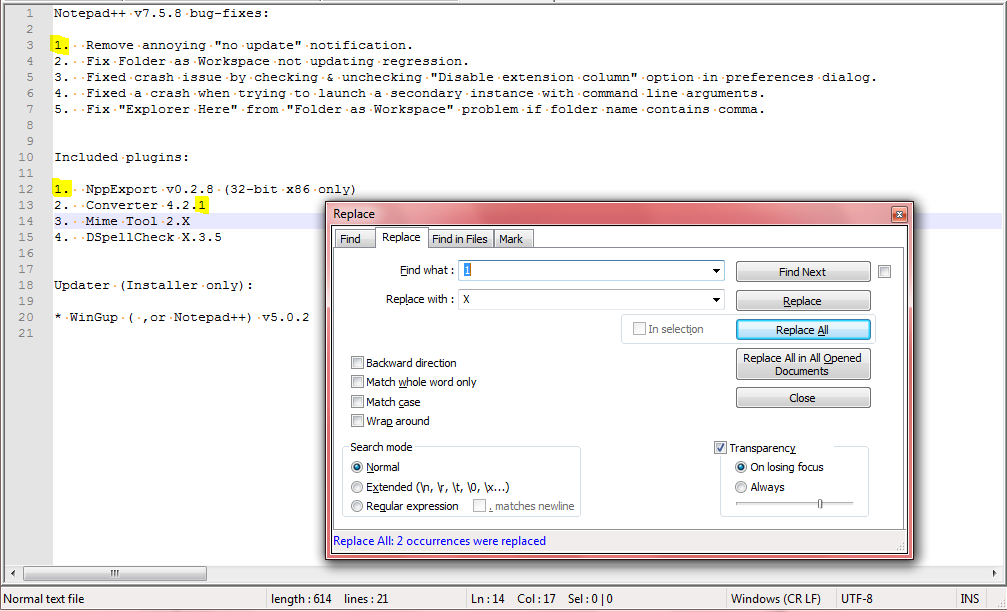Click the 'Updater (Installer only):' line
Screen dimensions: 1007x612
[153, 285]
